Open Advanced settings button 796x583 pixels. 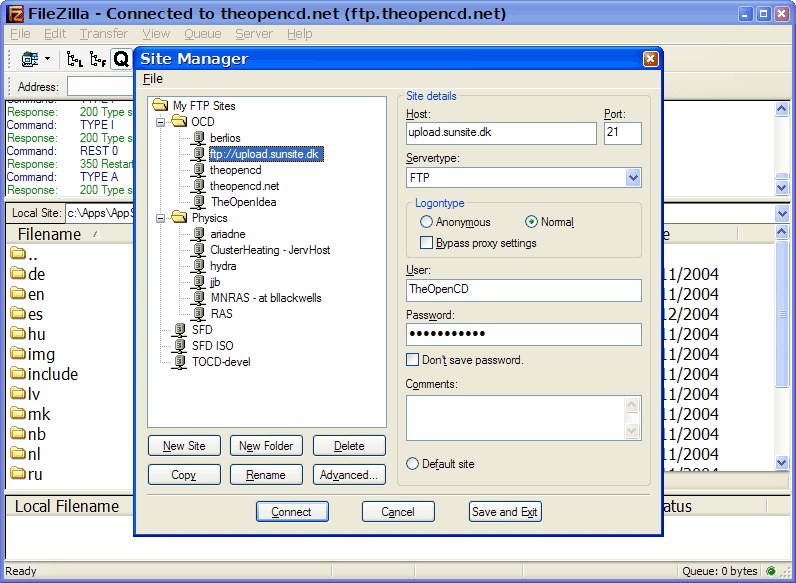tap(349, 475)
